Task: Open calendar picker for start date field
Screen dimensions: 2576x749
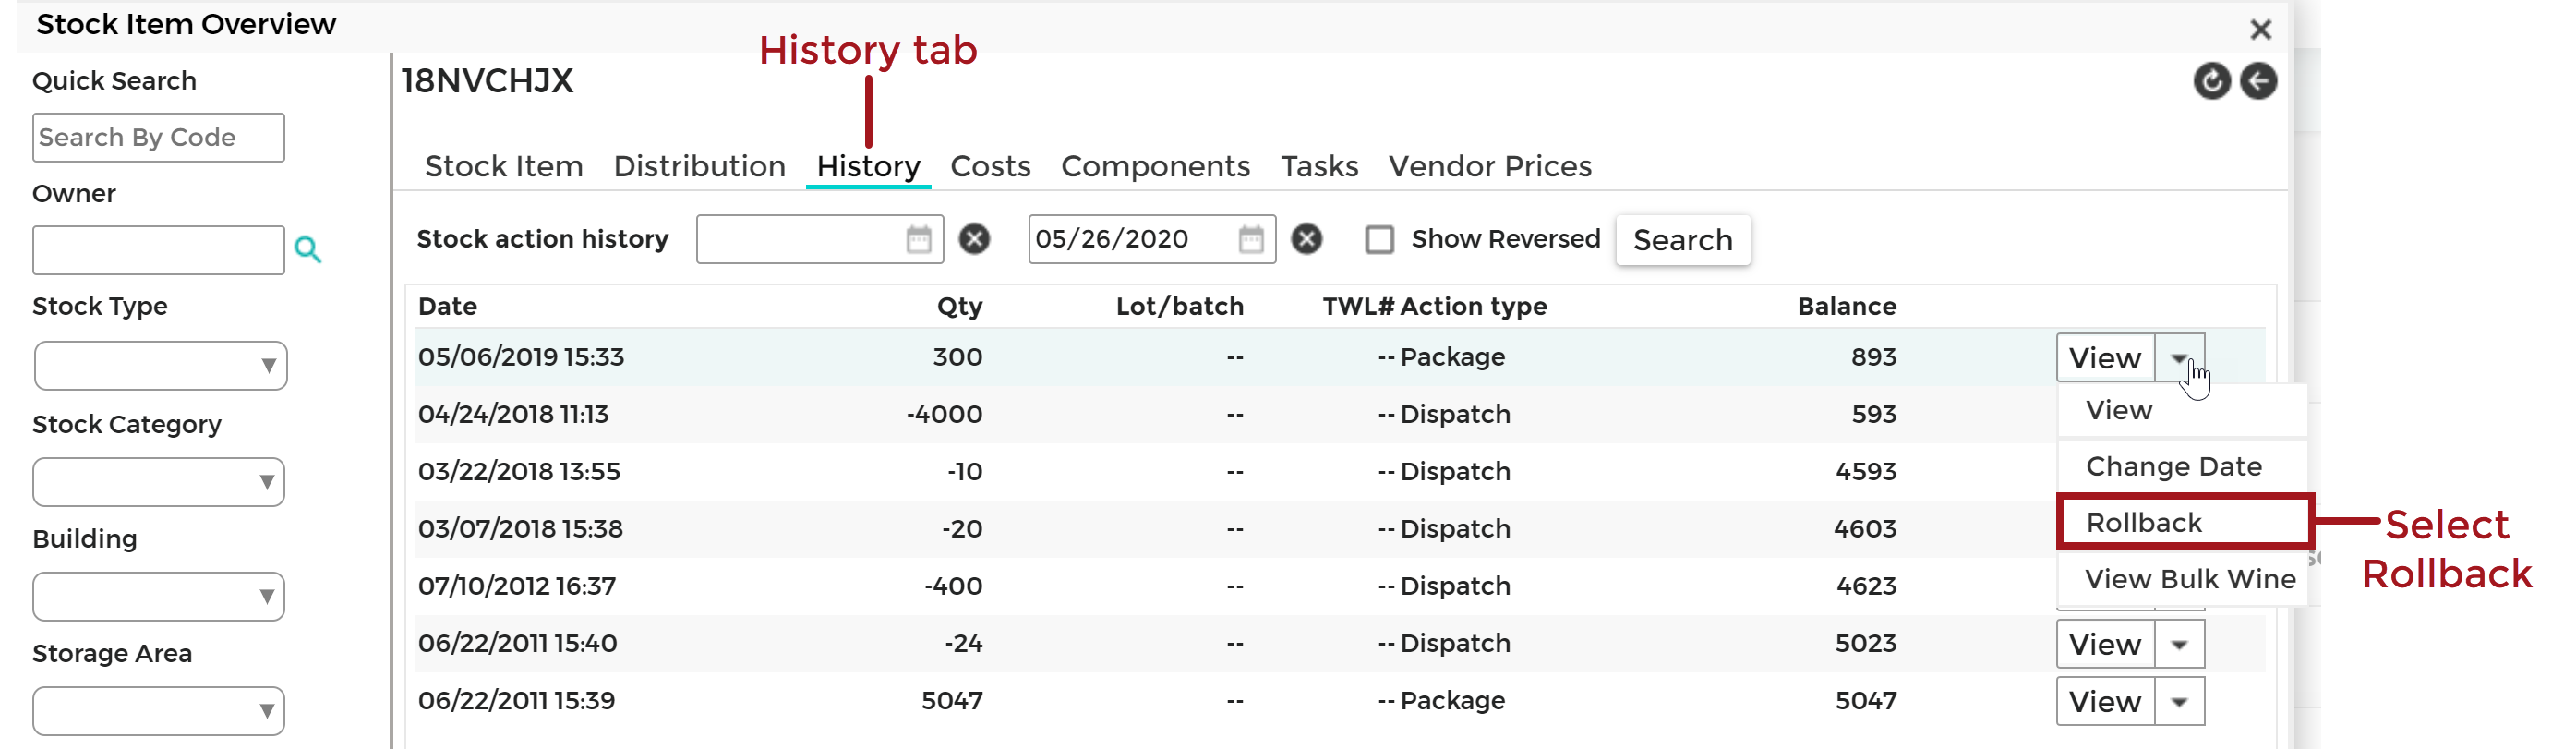Action: click(x=918, y=240)
